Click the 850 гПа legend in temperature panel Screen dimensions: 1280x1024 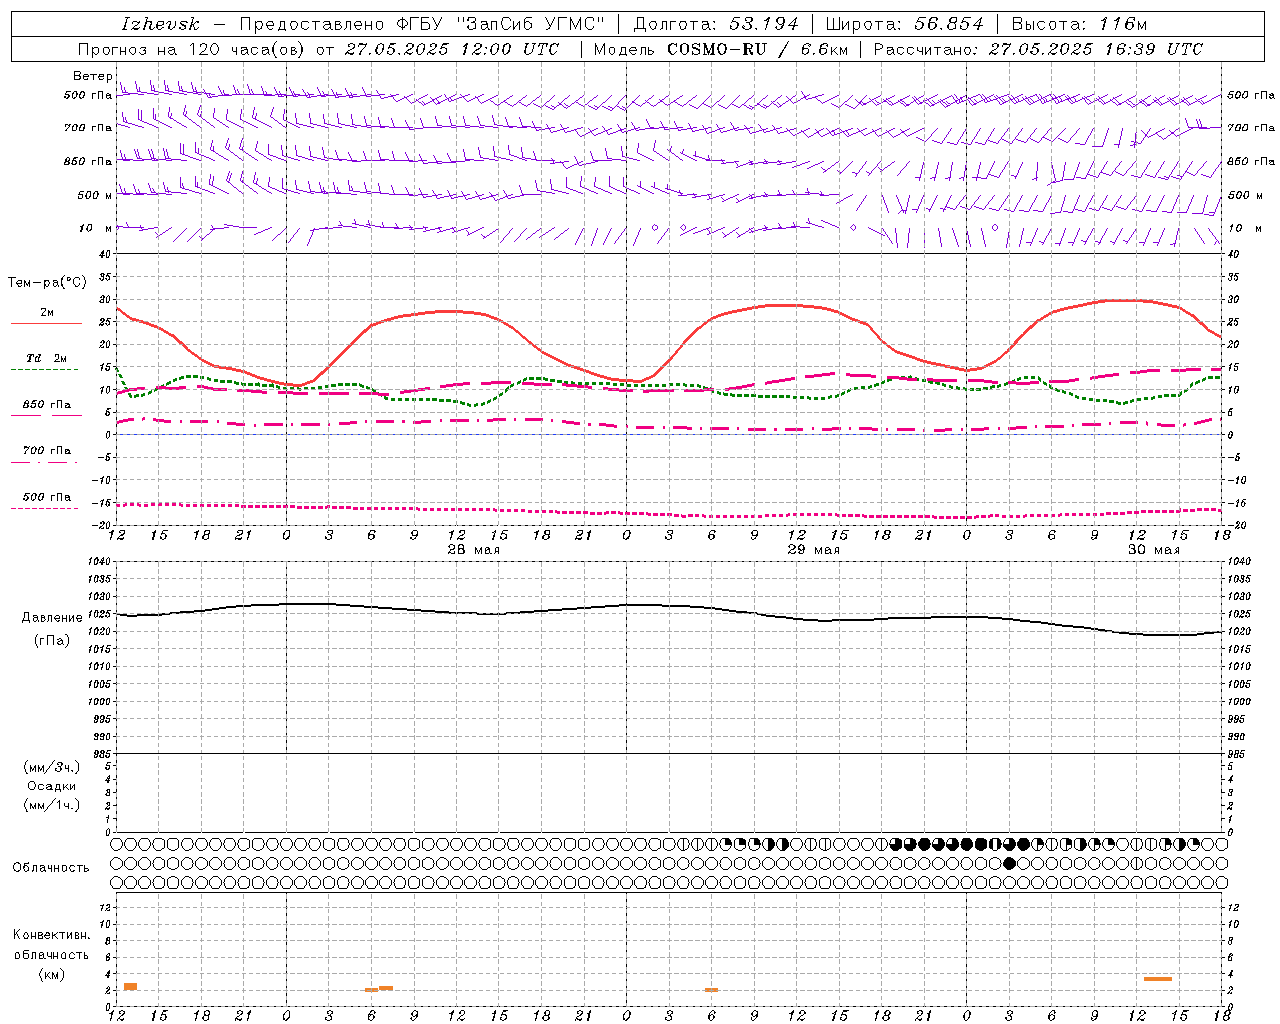pyautogui.click(x=46, y=405)
